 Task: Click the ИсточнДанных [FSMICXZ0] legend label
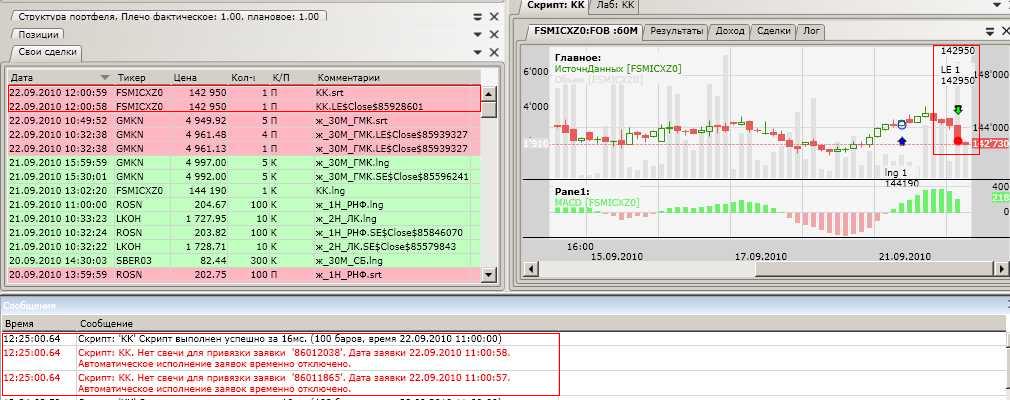(x=618, y=68)
